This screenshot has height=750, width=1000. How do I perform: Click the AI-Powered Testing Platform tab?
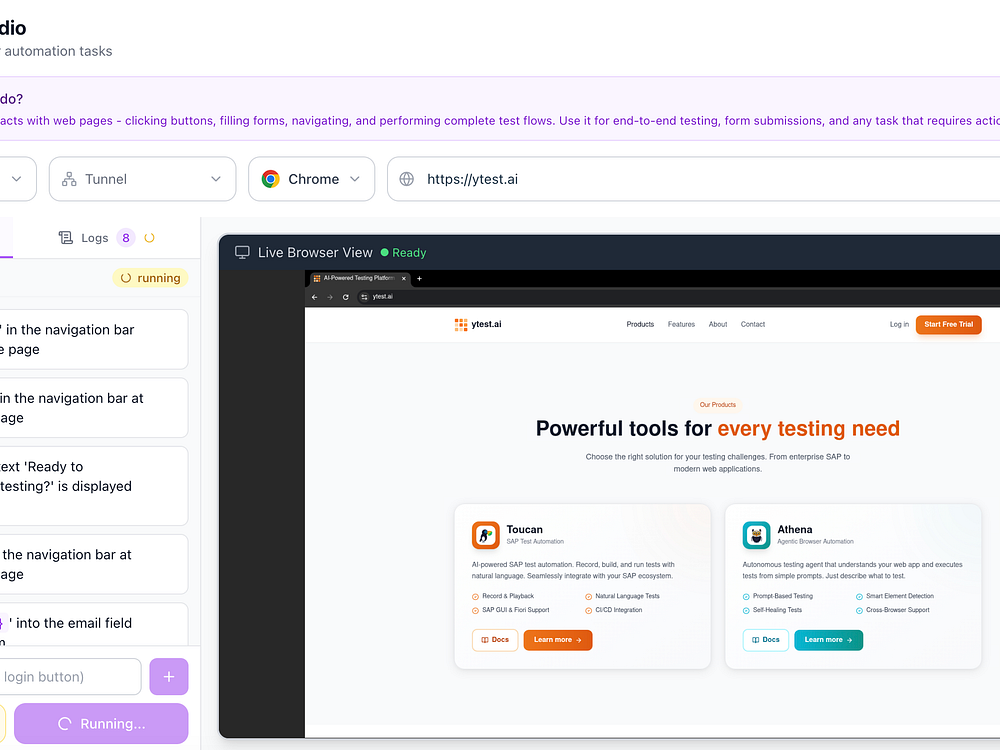coord(358,278)
